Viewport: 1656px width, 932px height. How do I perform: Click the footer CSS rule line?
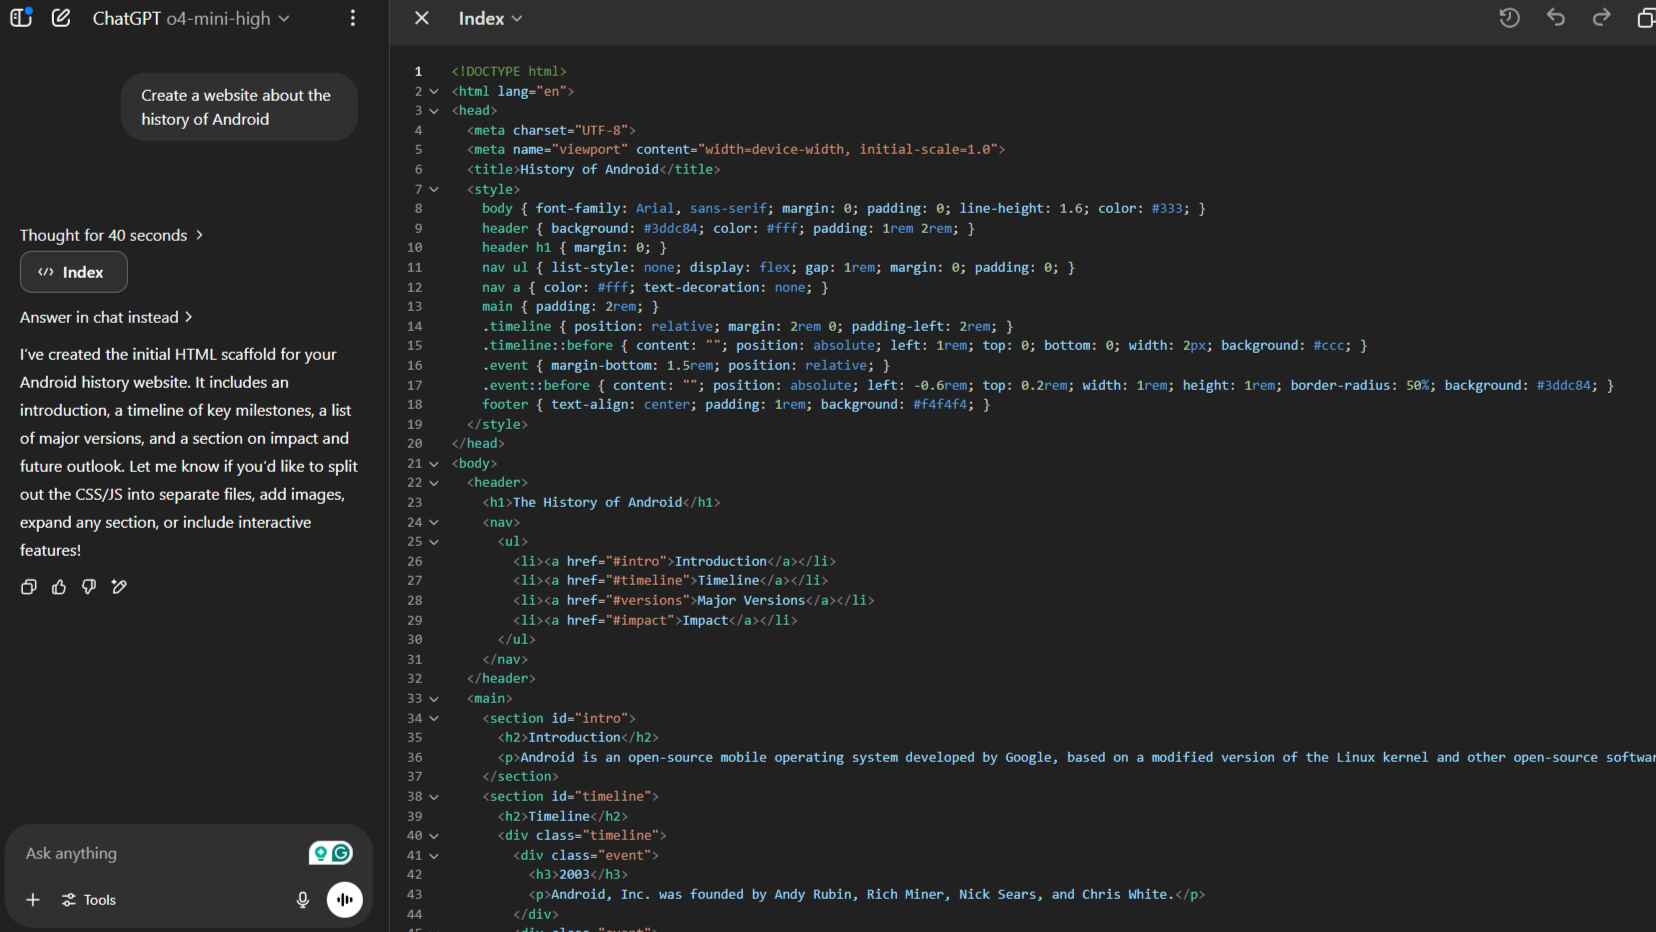click(x=736, y=405)
